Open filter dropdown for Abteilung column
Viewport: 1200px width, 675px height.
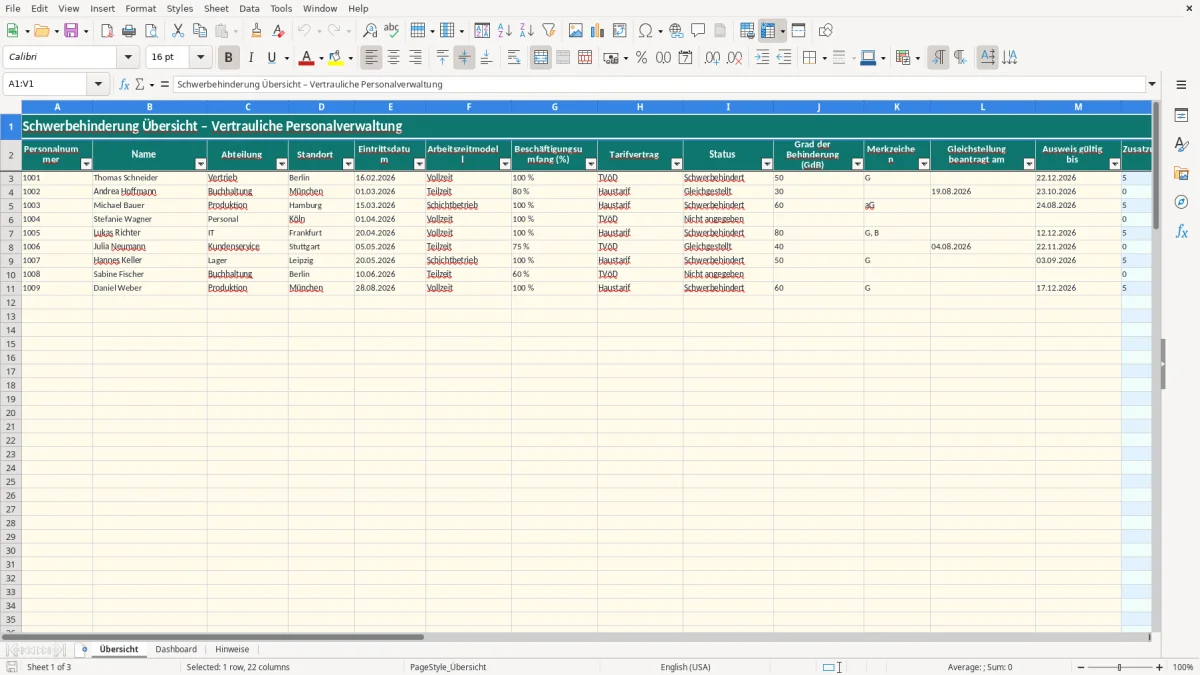pos(281,164)
